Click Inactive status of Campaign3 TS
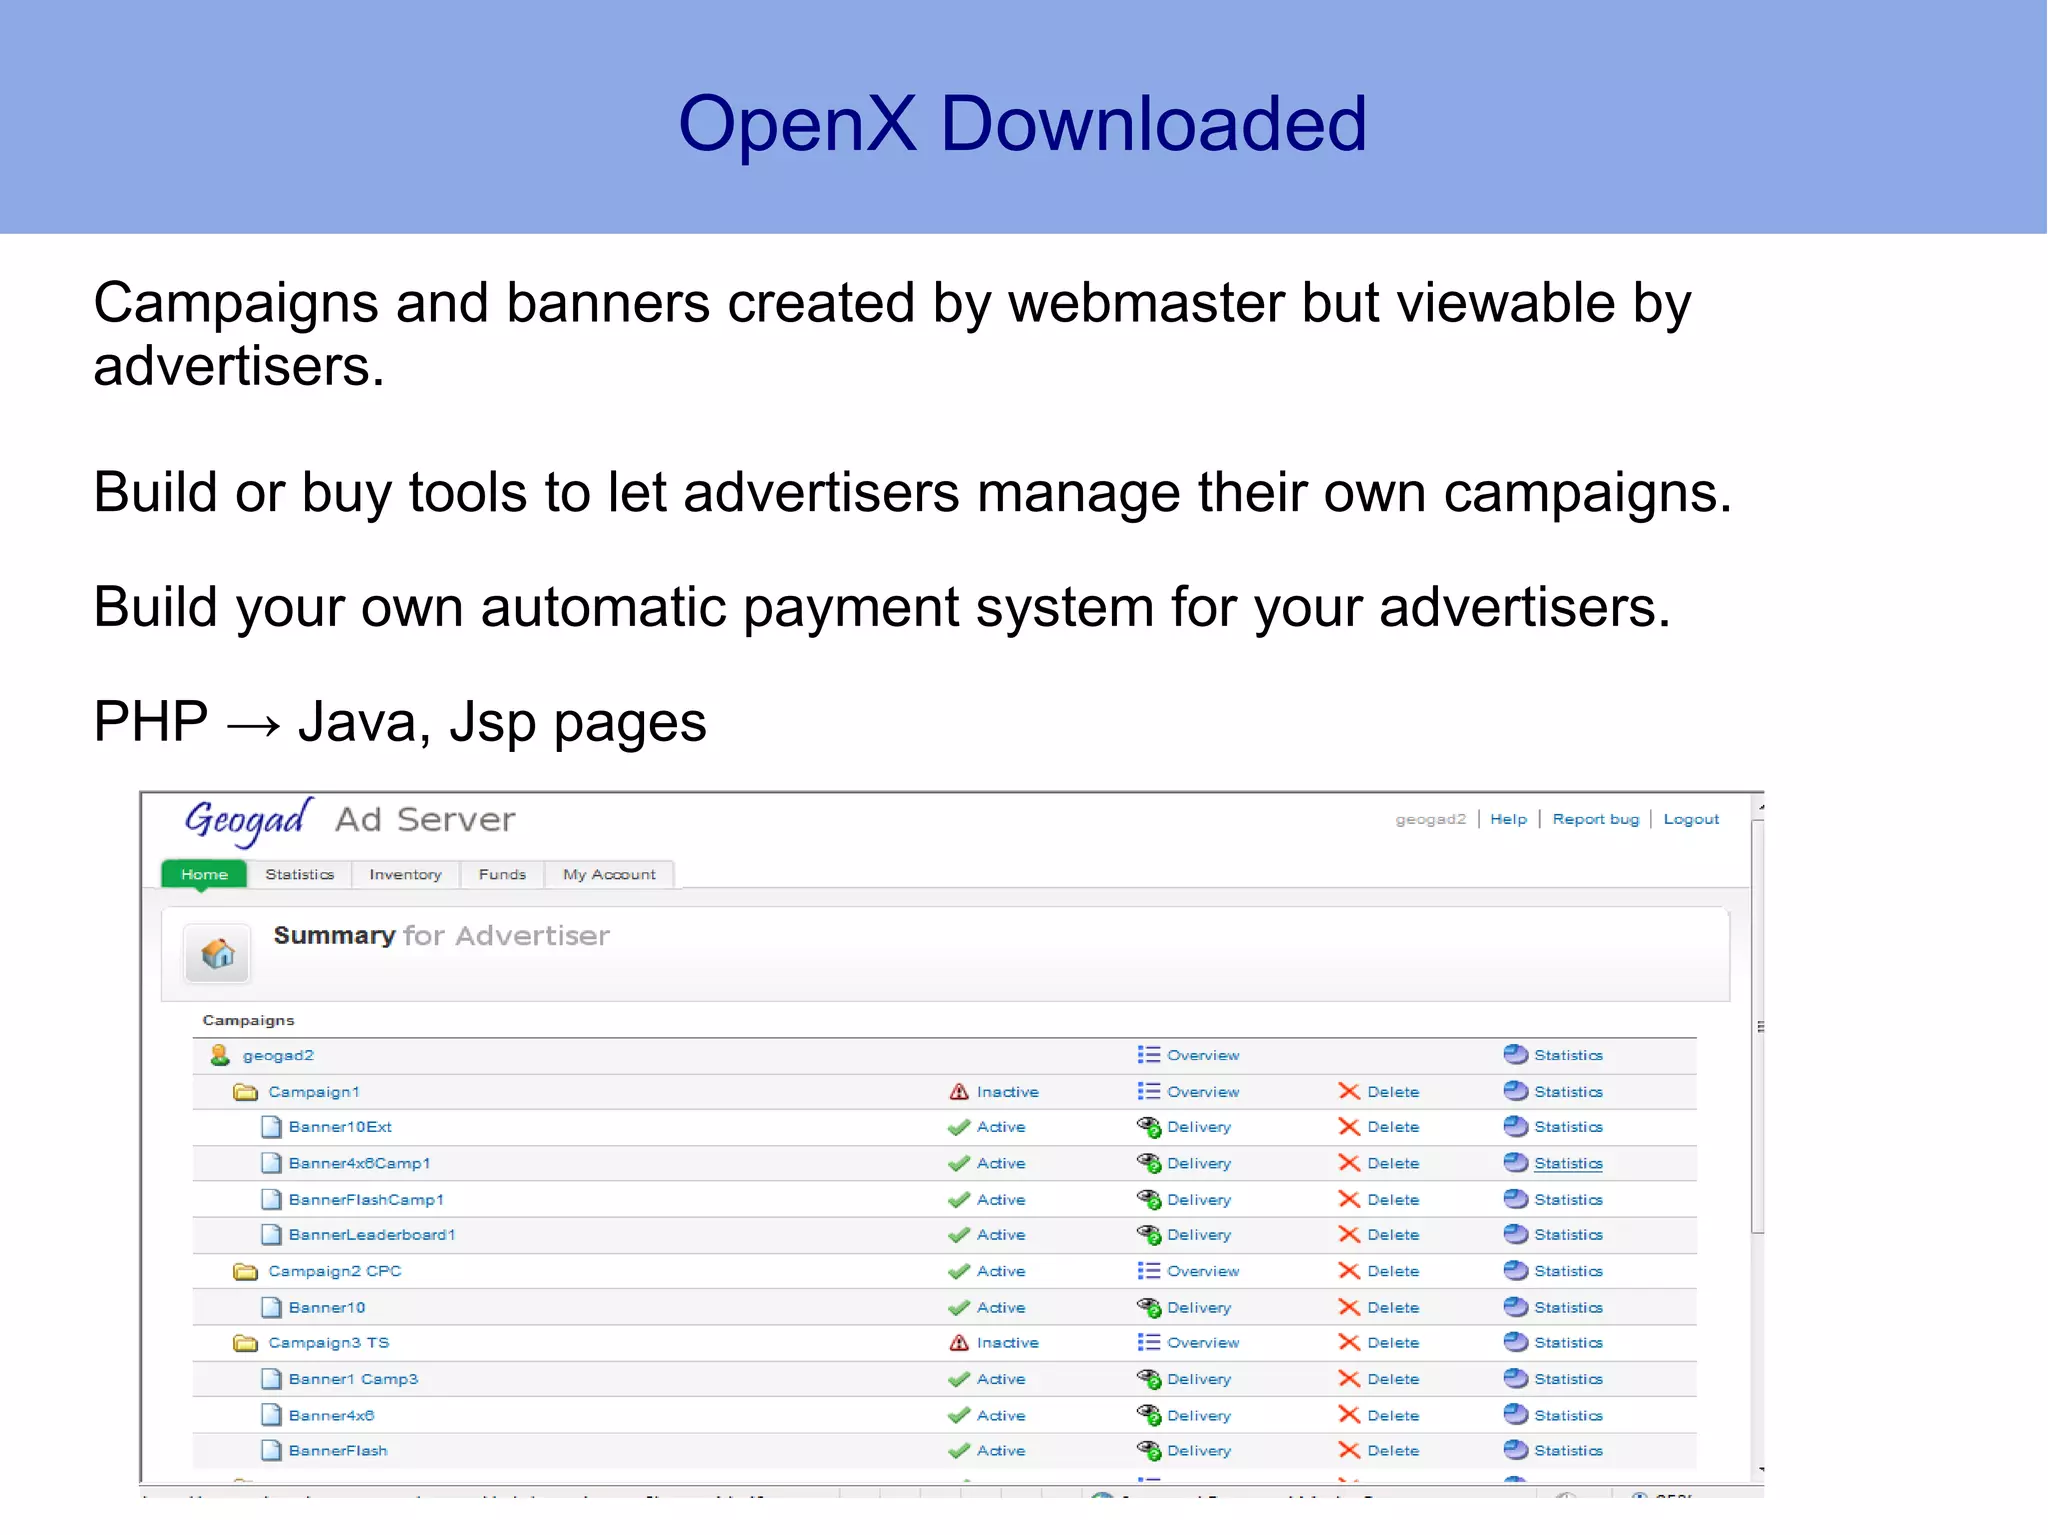 (1008, 1343)
